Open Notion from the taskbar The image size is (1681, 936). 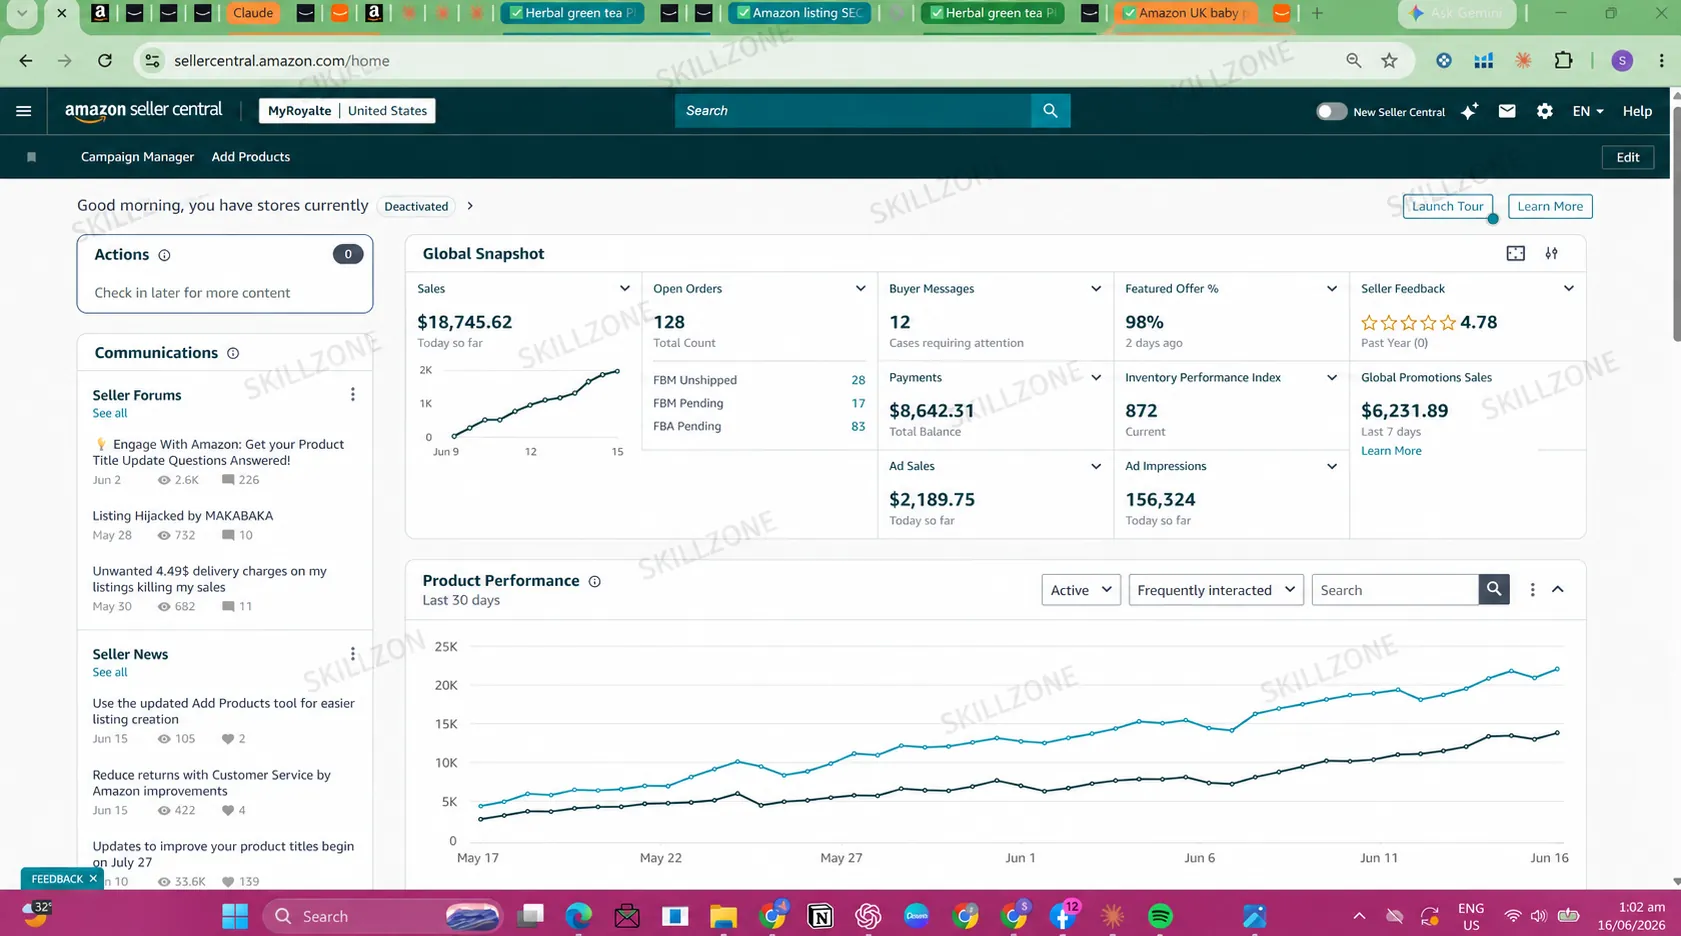(820, 916)
